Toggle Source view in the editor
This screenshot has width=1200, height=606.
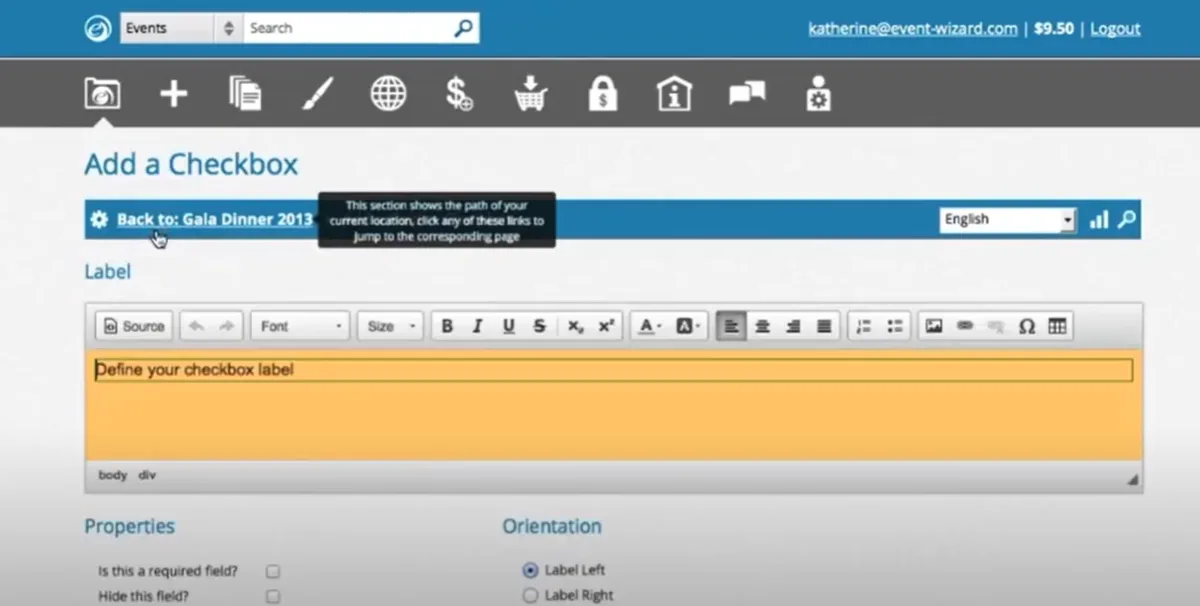tap(134, 326)
